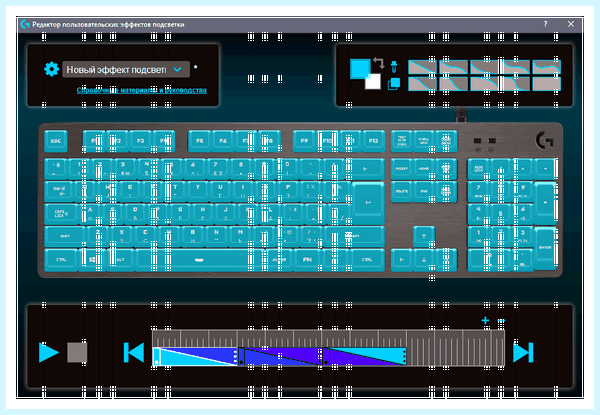Select the numpad 1 key
The width and height of the screenshot is (600, 415).
(479, 236)
